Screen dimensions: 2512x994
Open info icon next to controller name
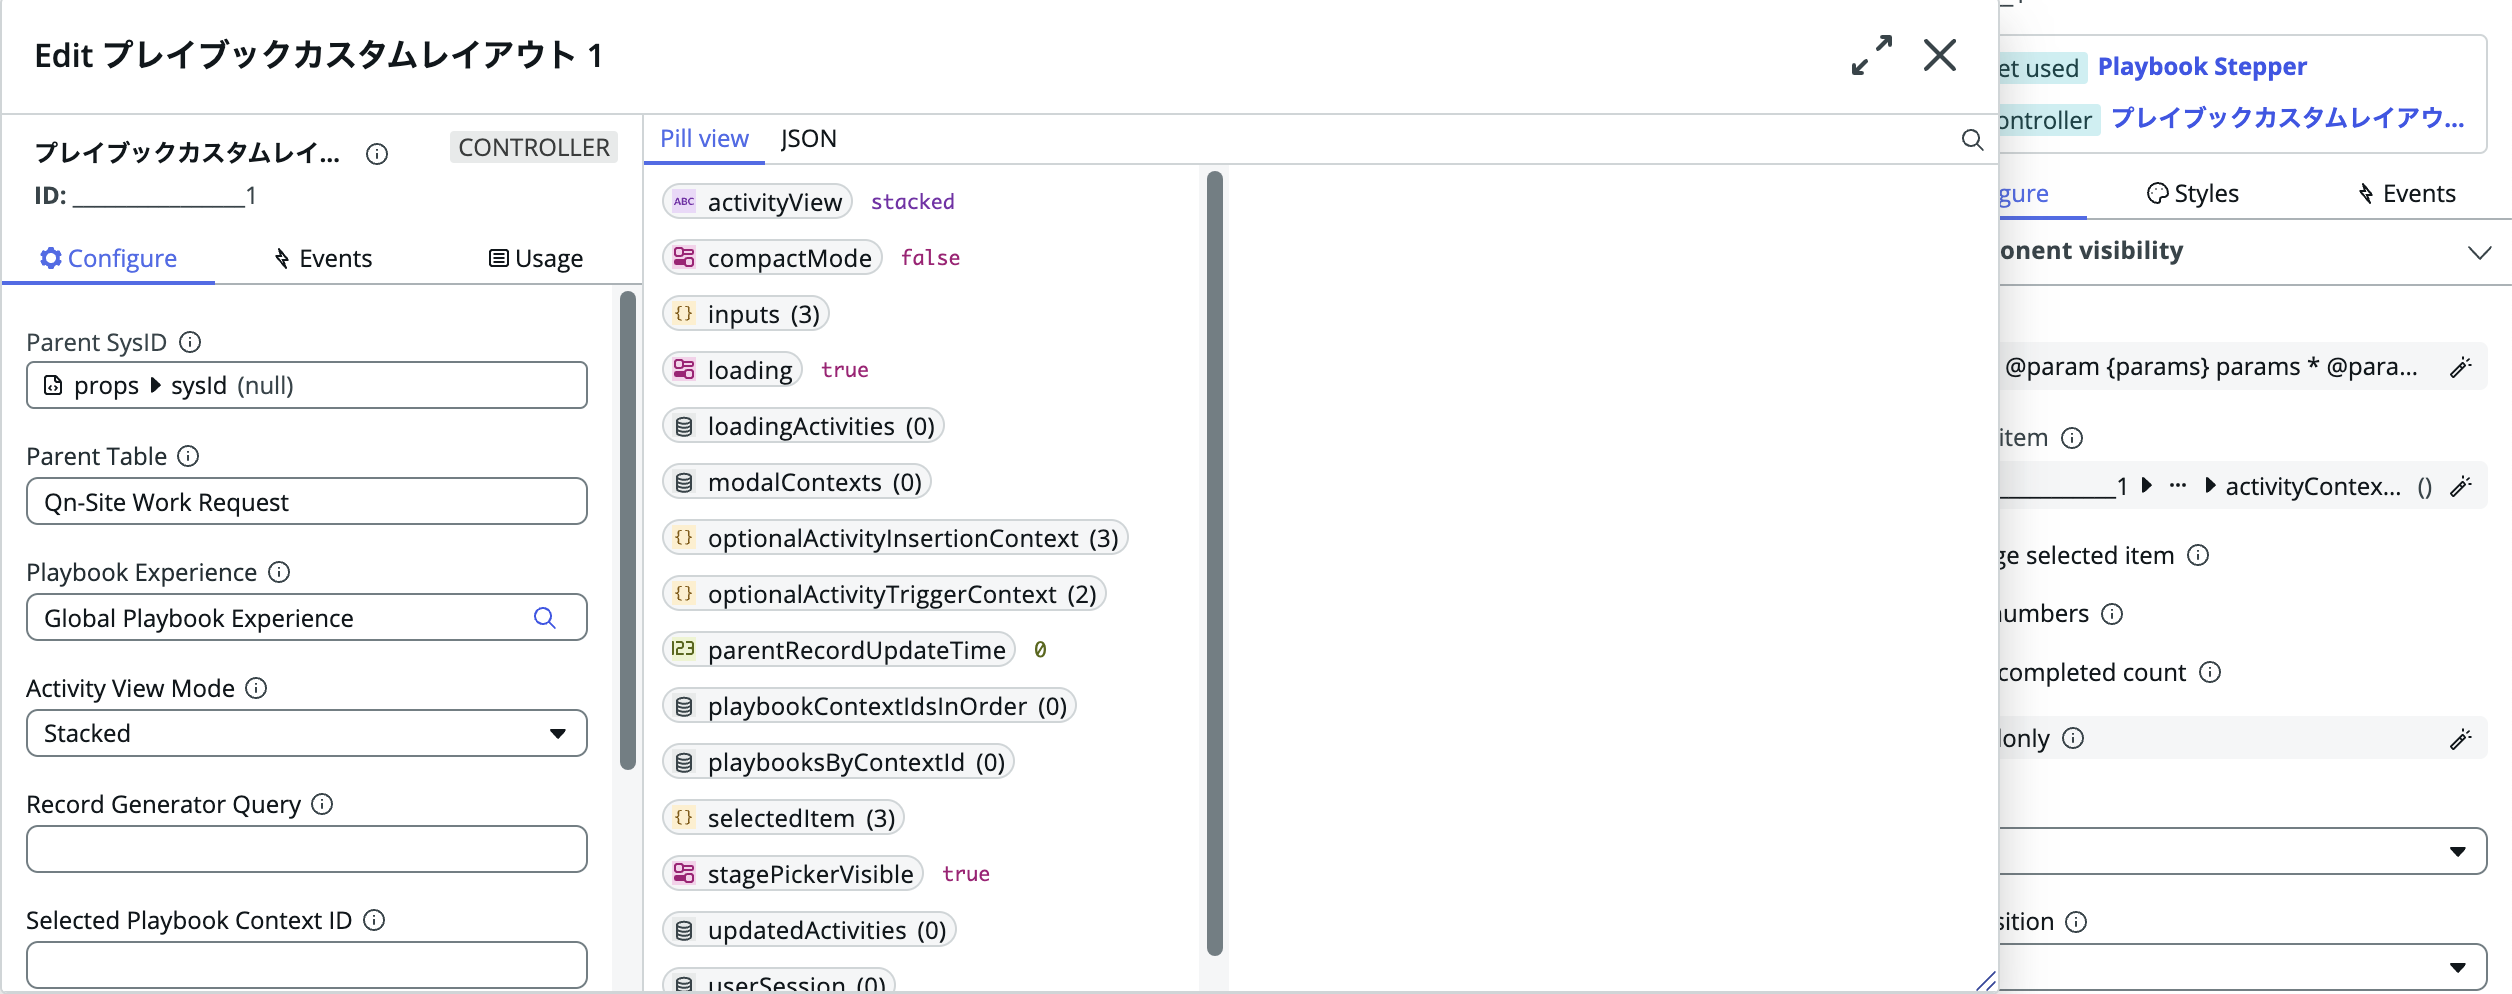(x=377, y=153)
